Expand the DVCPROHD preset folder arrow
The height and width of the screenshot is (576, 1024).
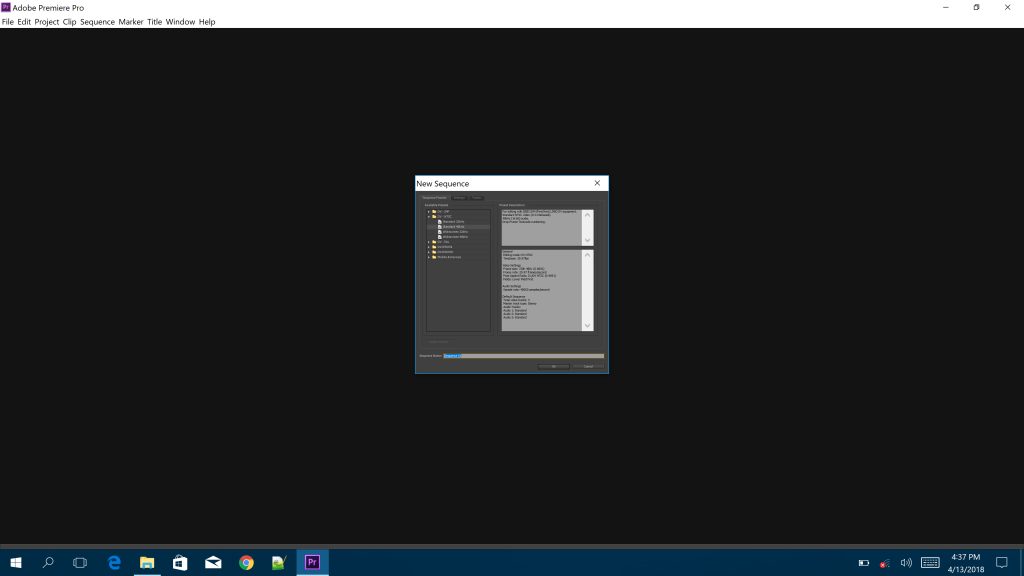click(429, 252)
